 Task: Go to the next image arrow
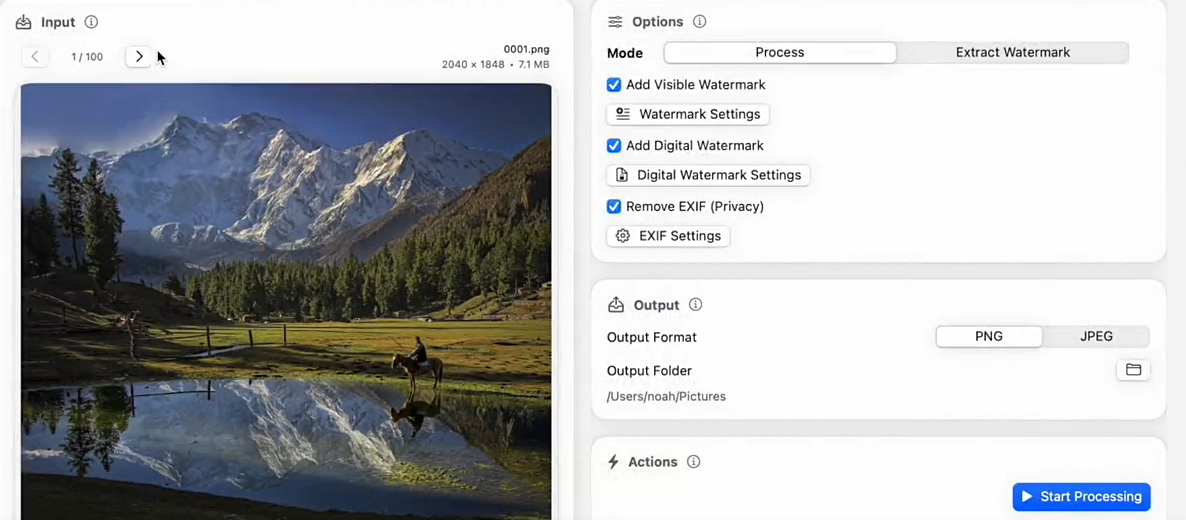click(x=139, y=57)
